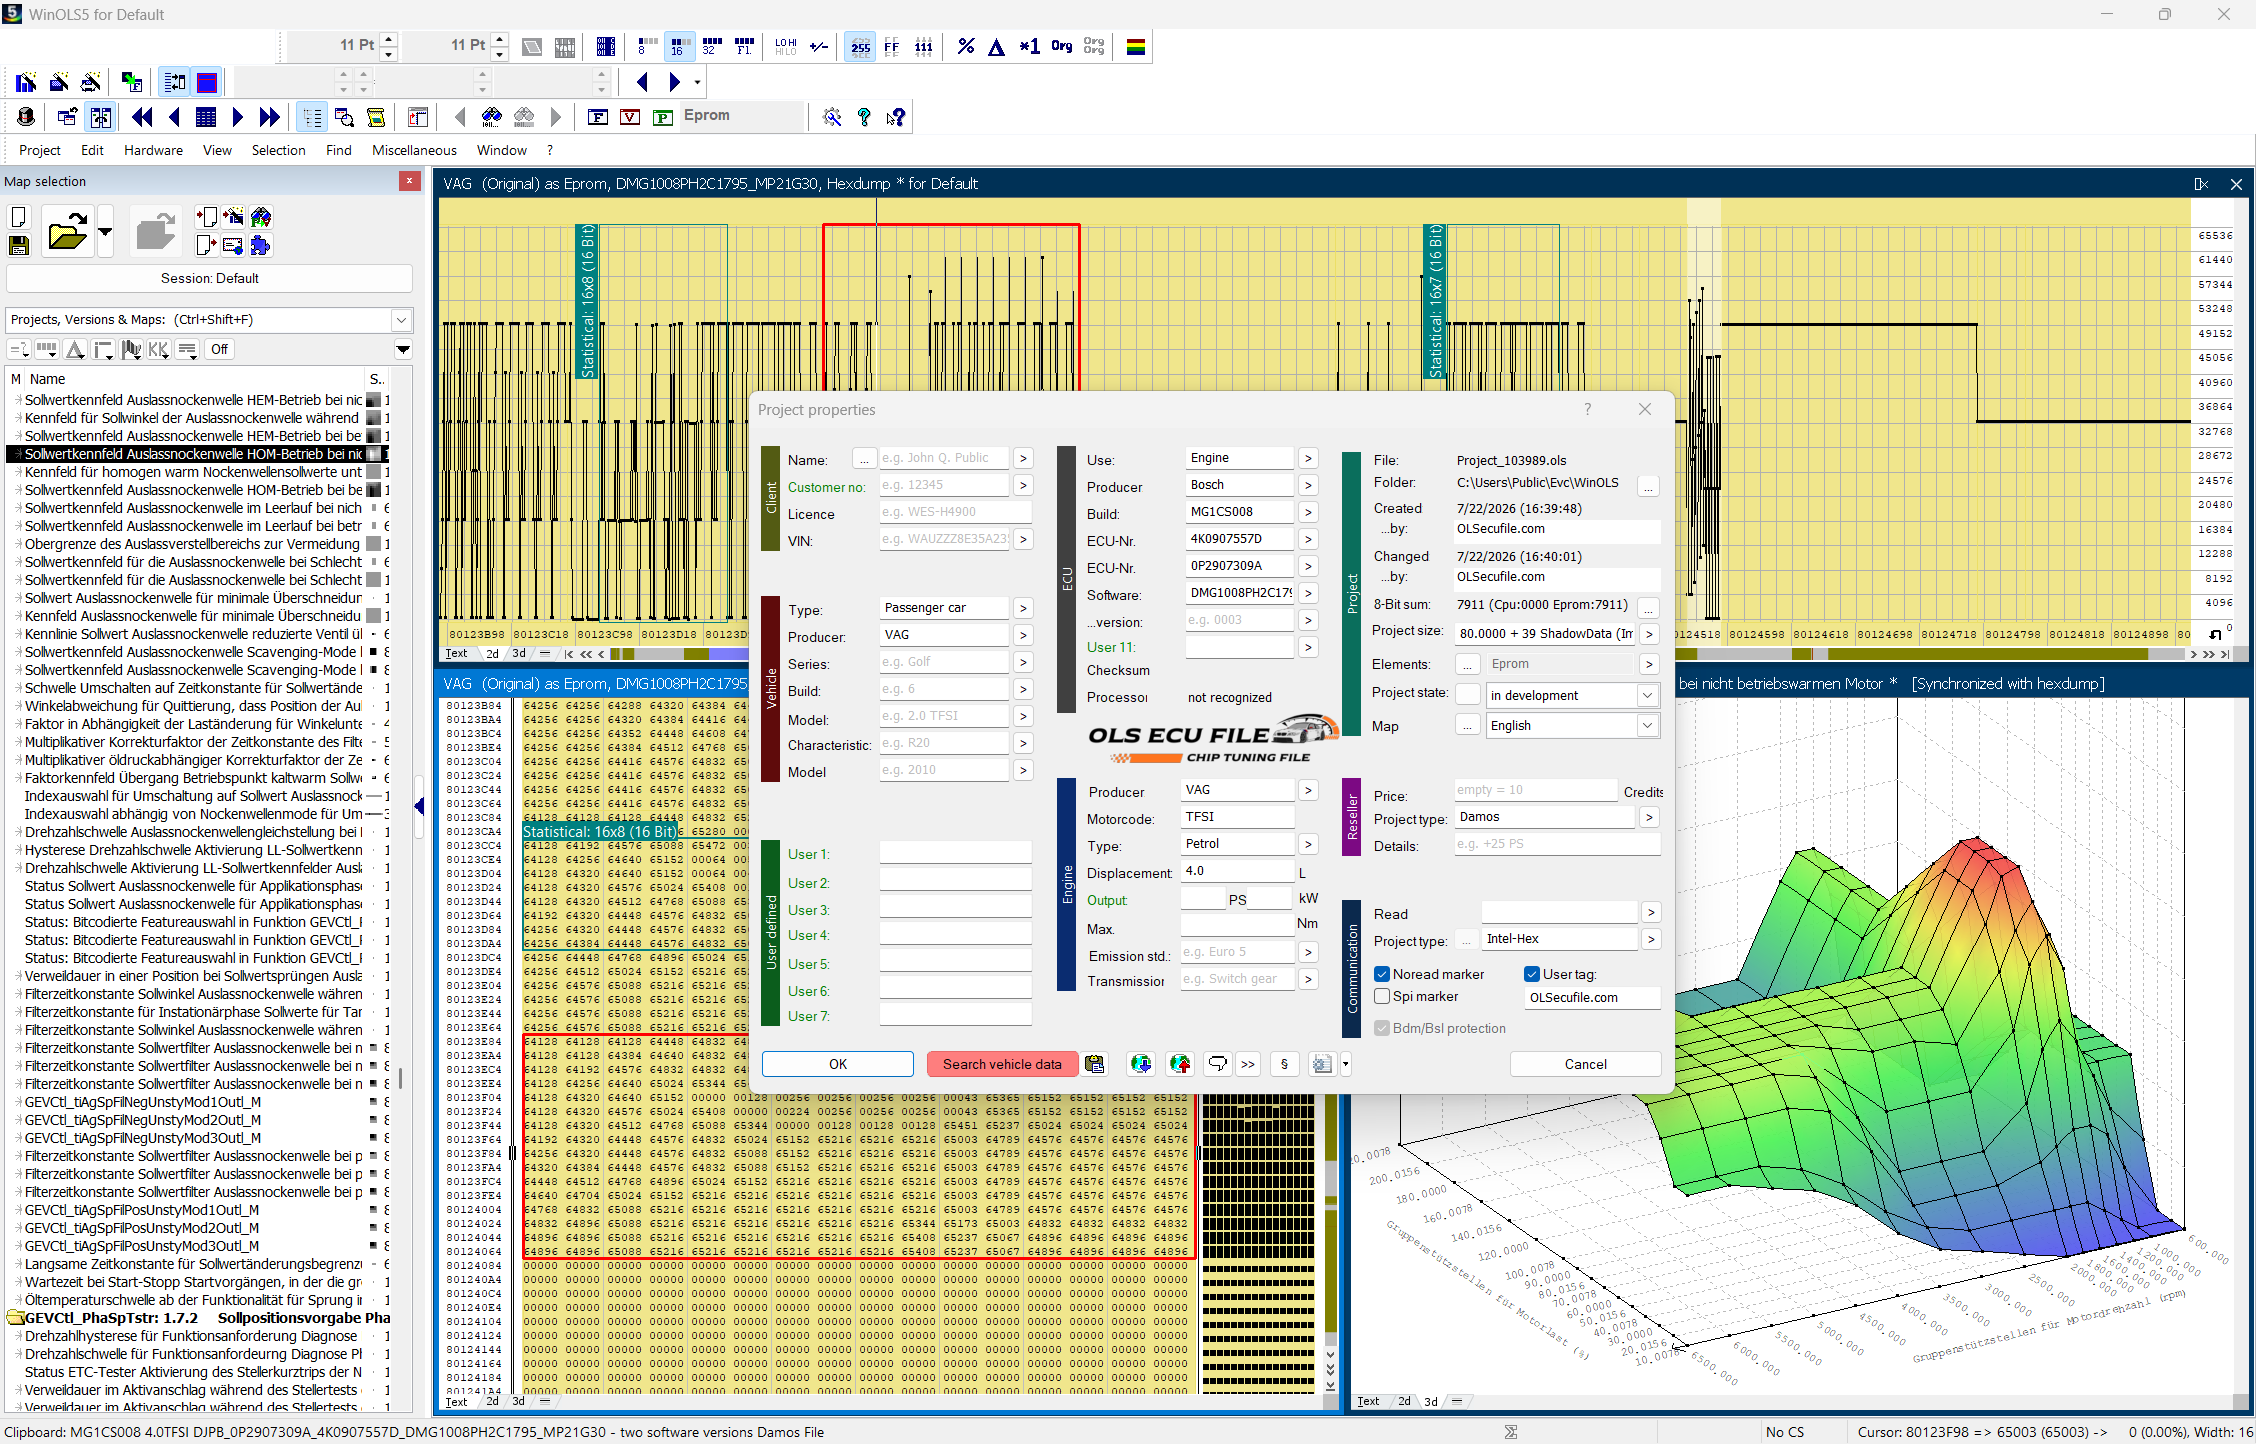Image resolution: width=2256 pixels, height=1444 pixels.
Task: Enable the Spi marker checkbox
Action: pyautogui.click(x=1382, y=996)
